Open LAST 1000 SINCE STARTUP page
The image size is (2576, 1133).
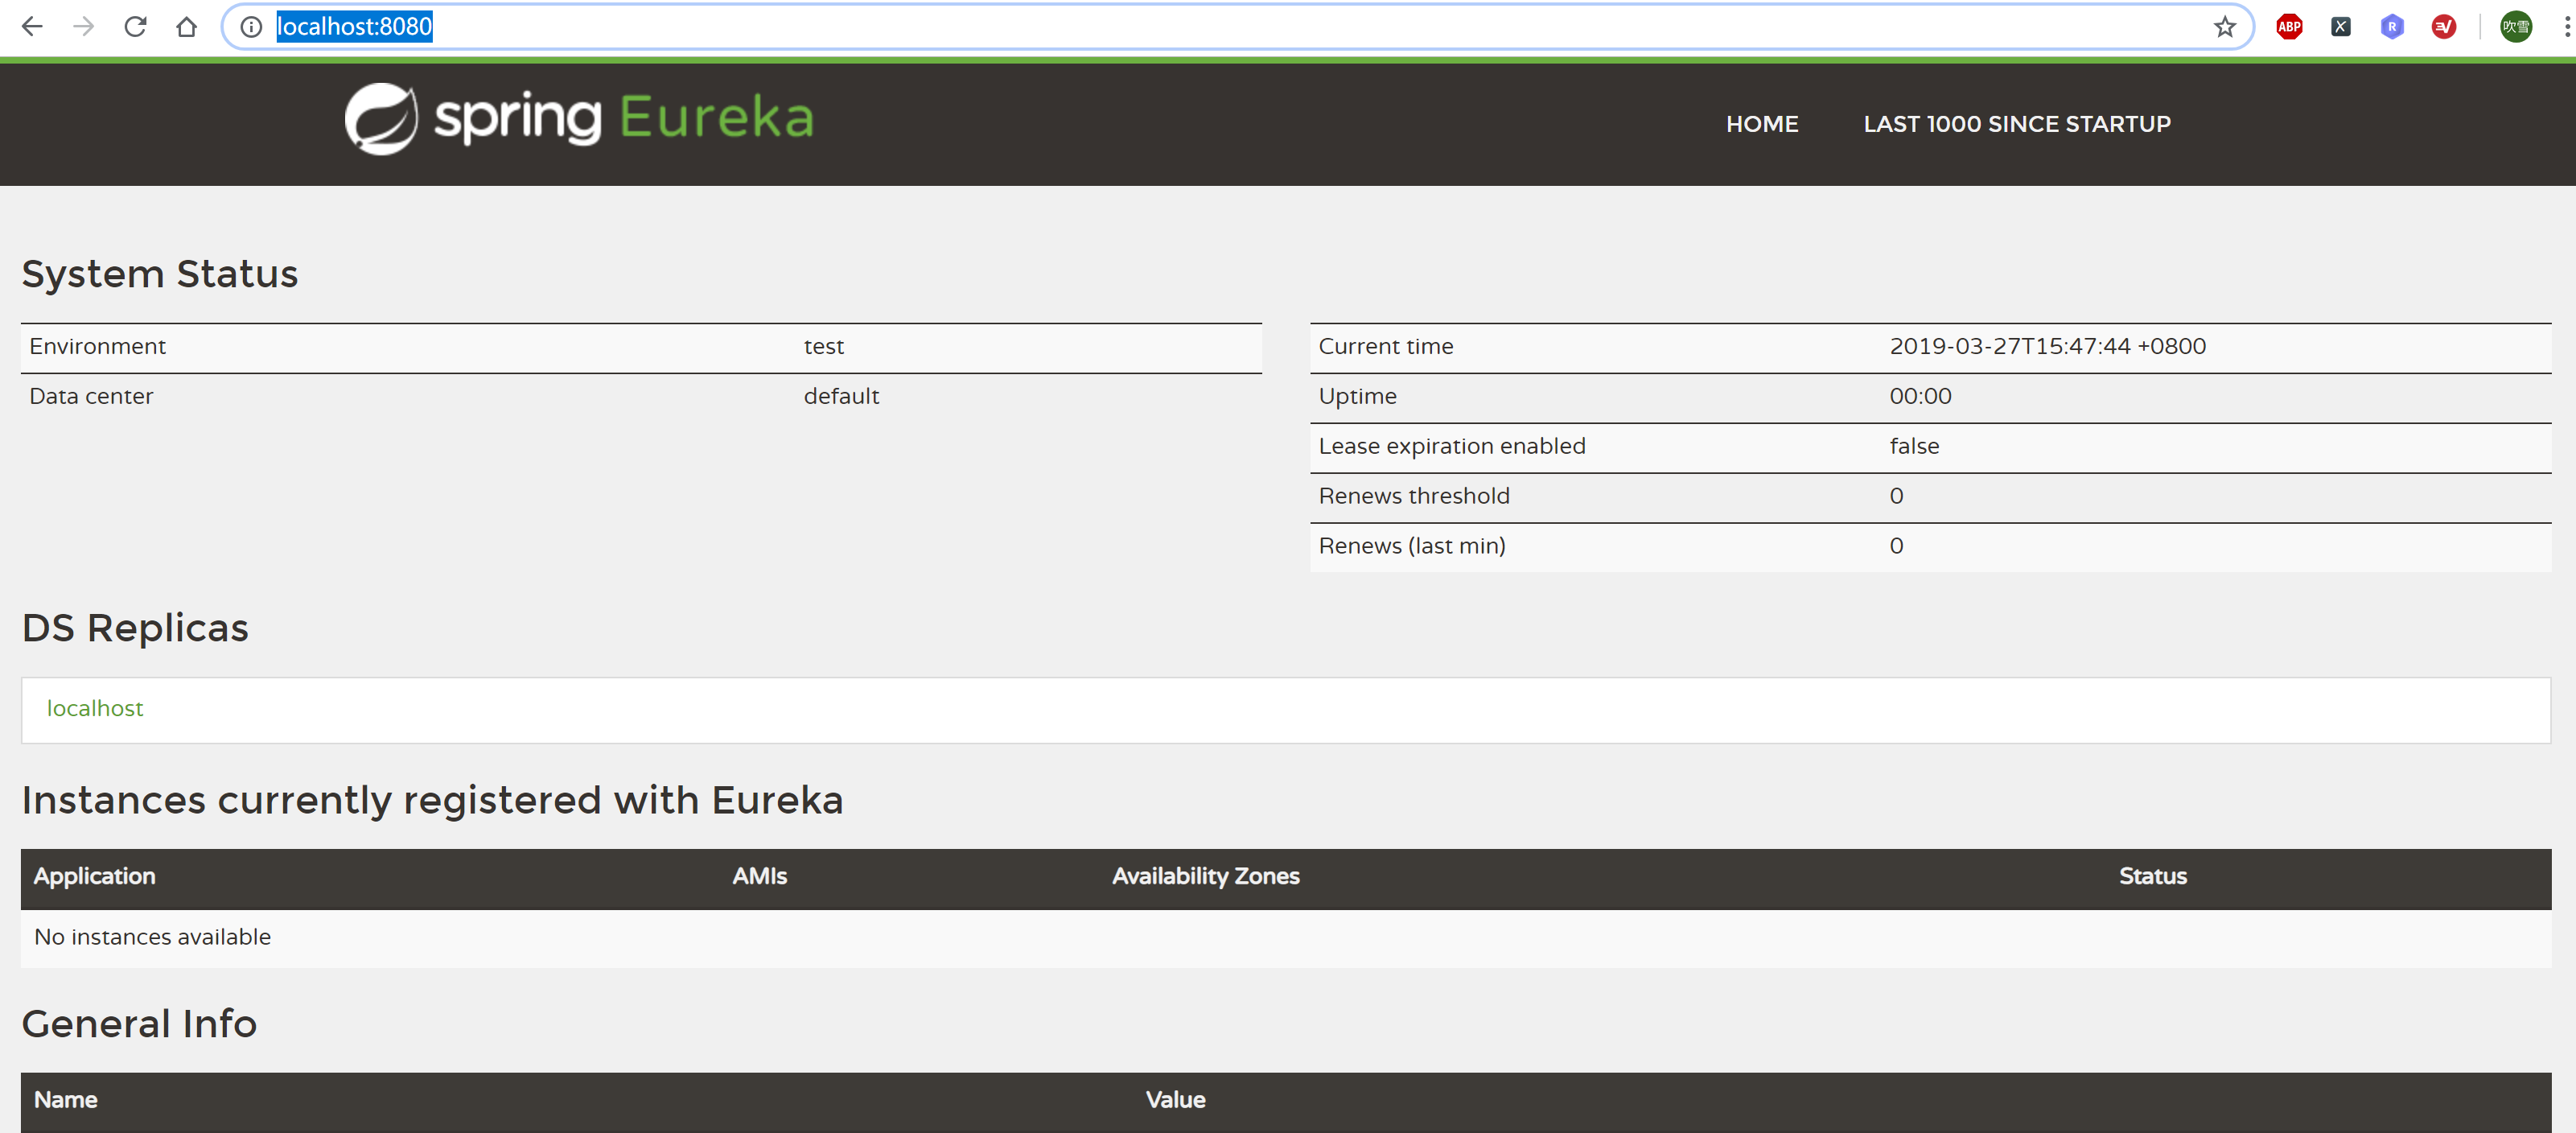click(2017, 124)
